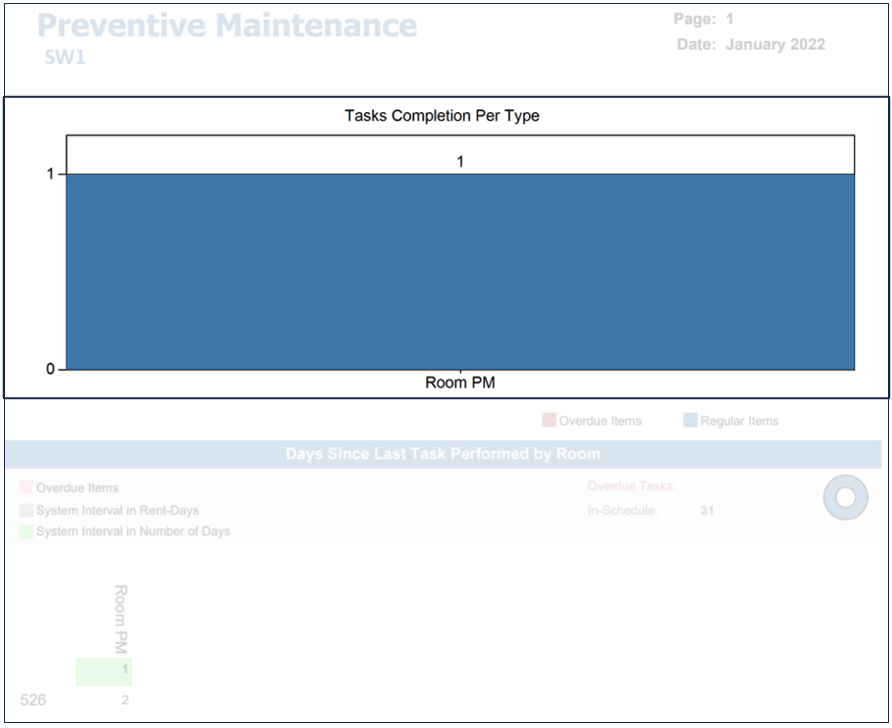892x728 pixels.
Task: Click the blue Regular Items legend swatch
Action: click(x=690, y=421)
